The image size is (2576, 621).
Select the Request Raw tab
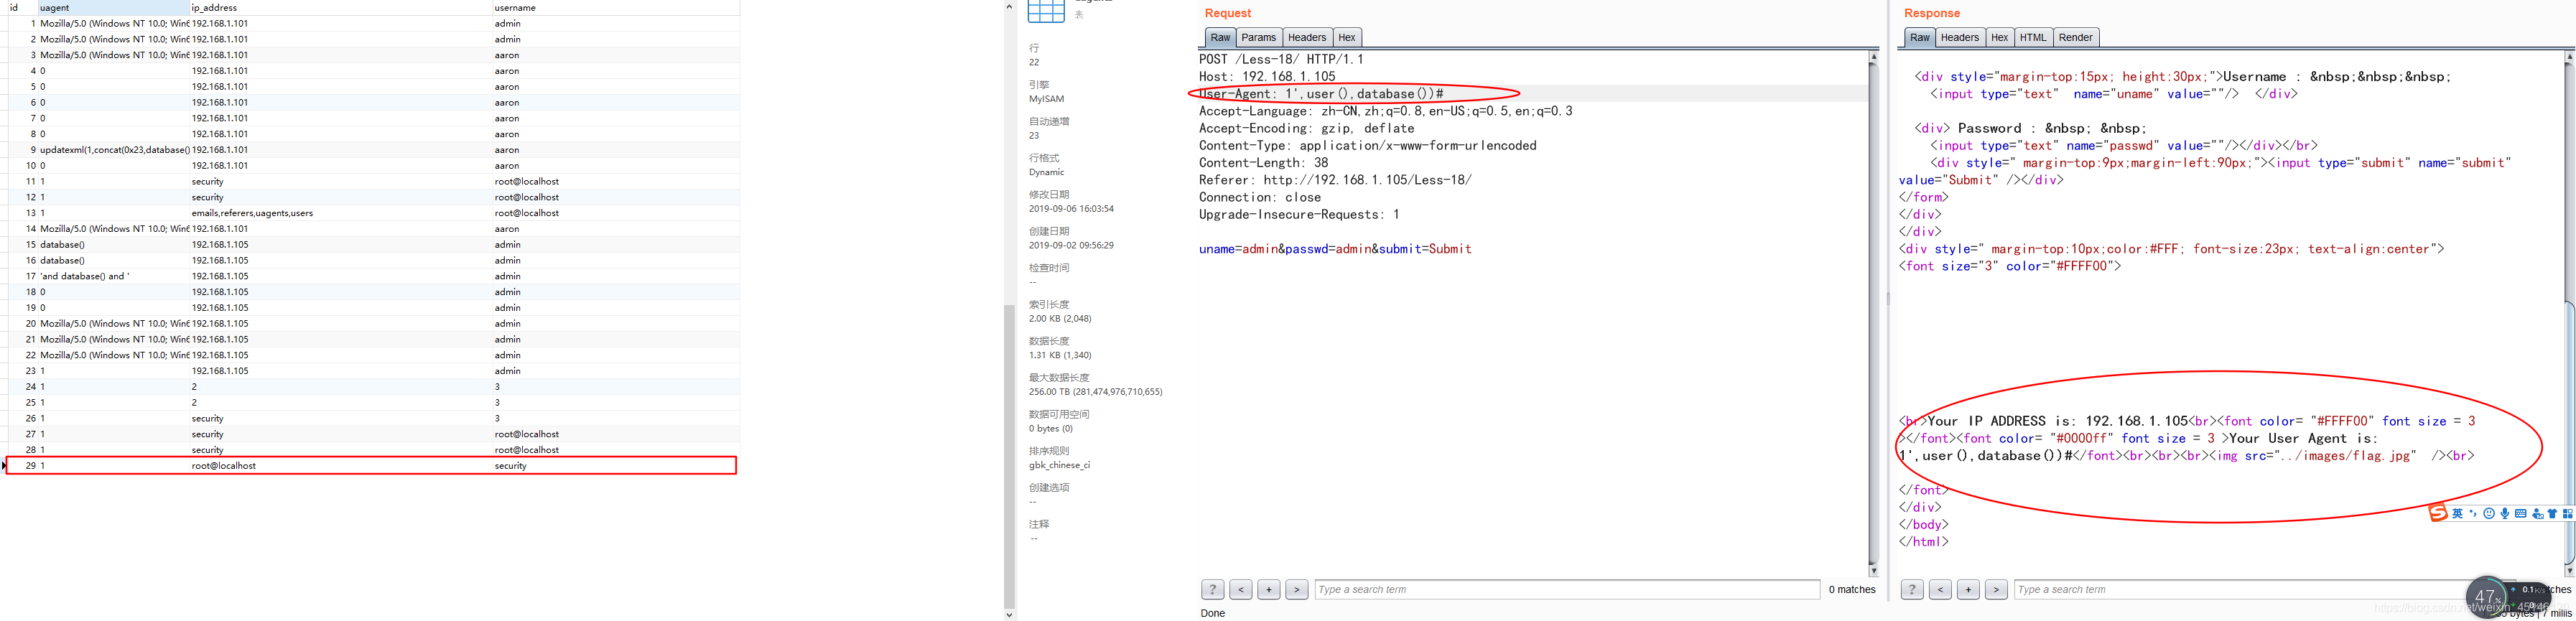pyautogui.click(x=1220, y=38)
